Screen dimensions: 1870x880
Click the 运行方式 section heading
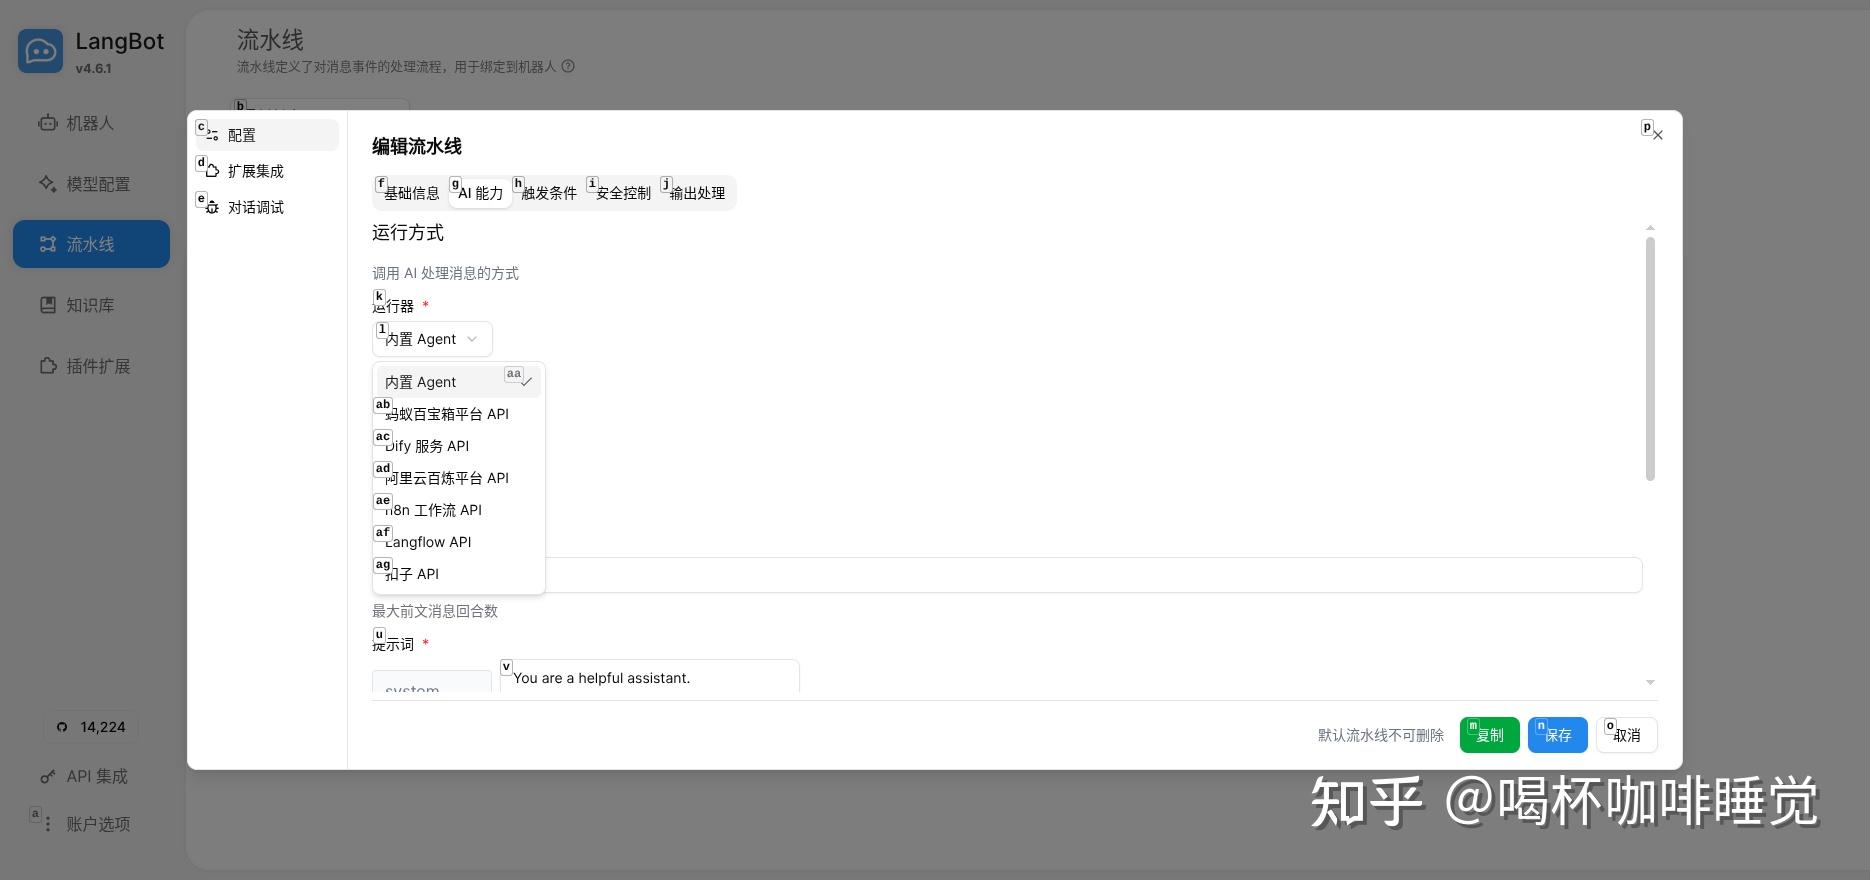pyautogui.click(x=408, y=233)
